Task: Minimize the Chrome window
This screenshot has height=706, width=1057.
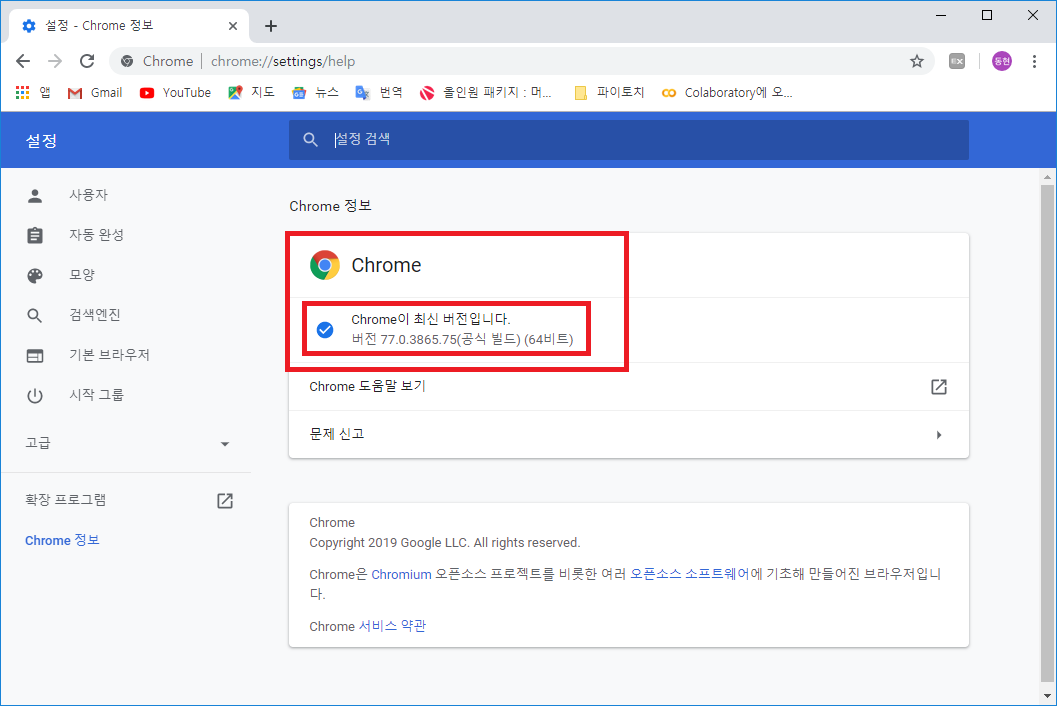Action: coord(941,15)
